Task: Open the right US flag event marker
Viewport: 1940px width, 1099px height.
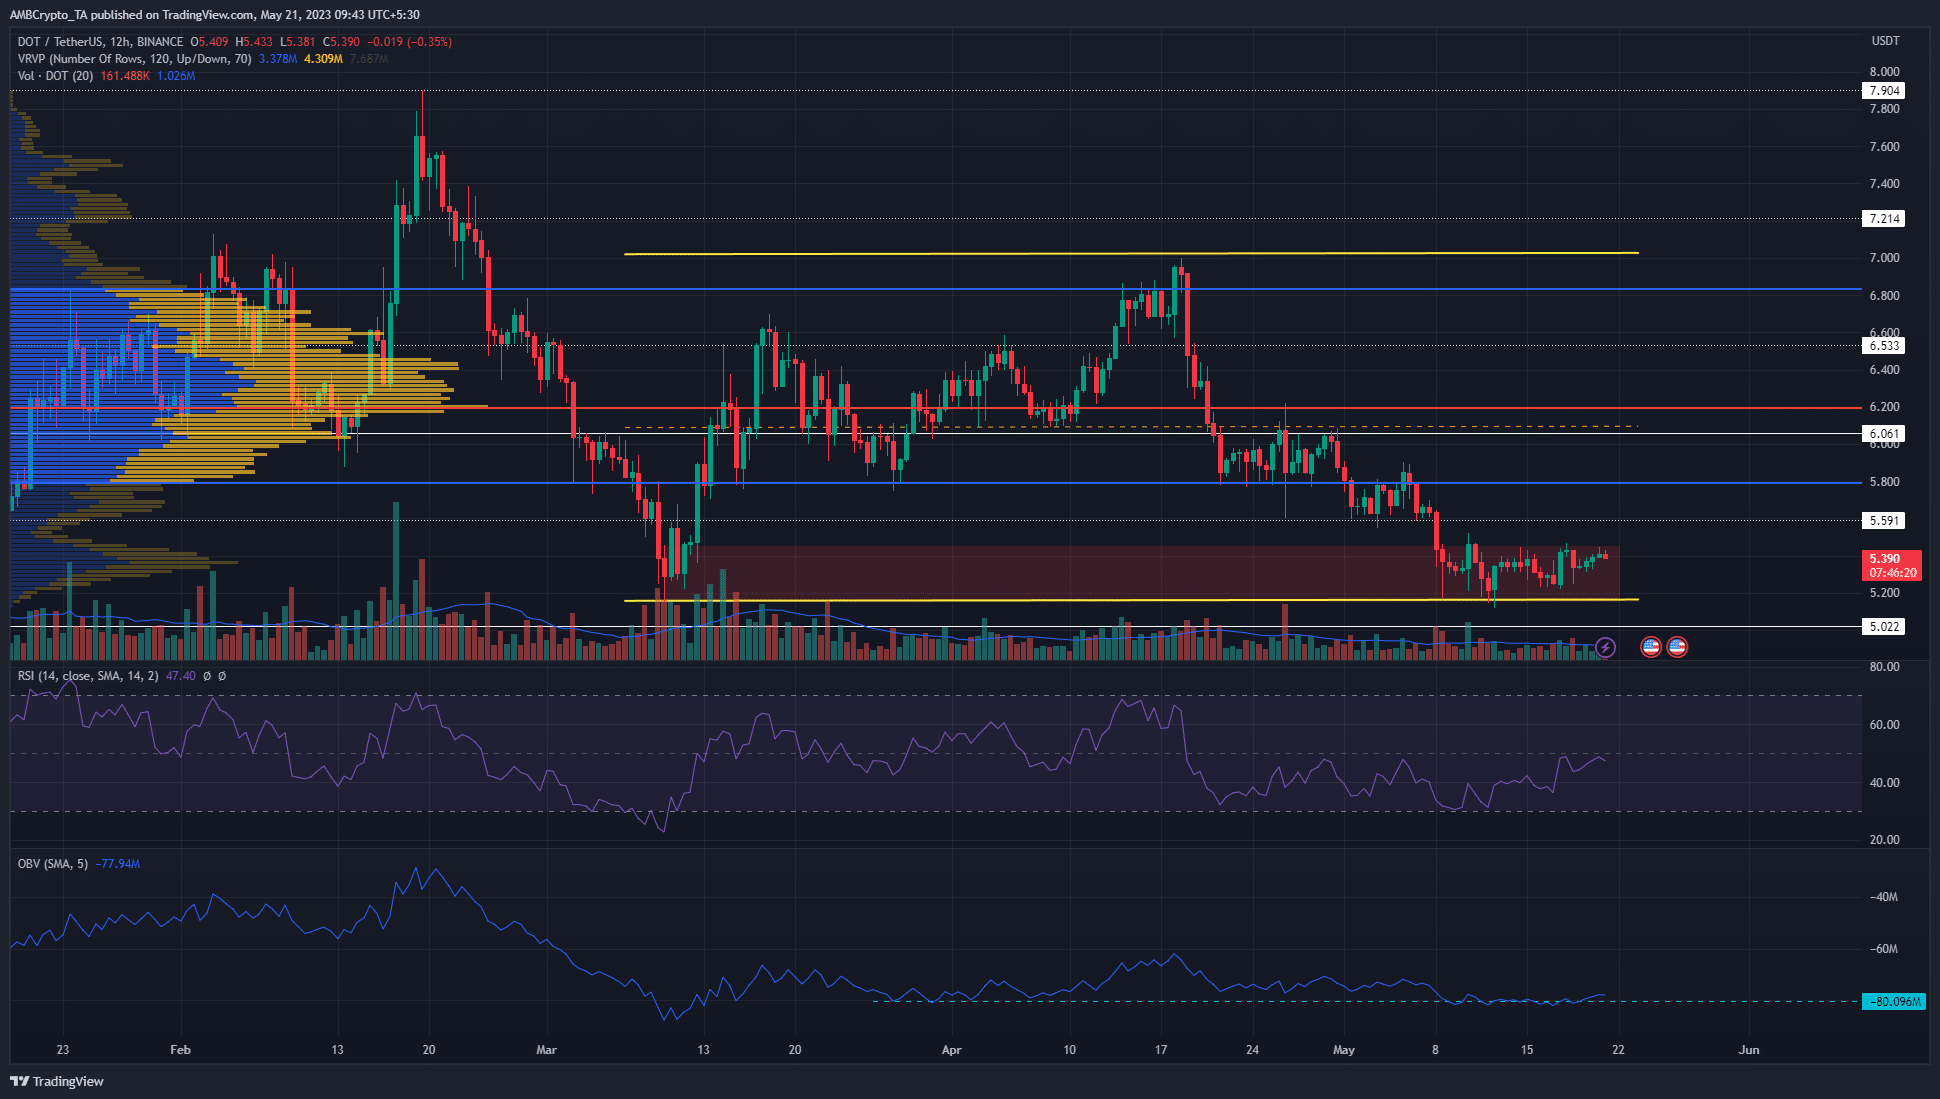Action: click(1677, 647)
